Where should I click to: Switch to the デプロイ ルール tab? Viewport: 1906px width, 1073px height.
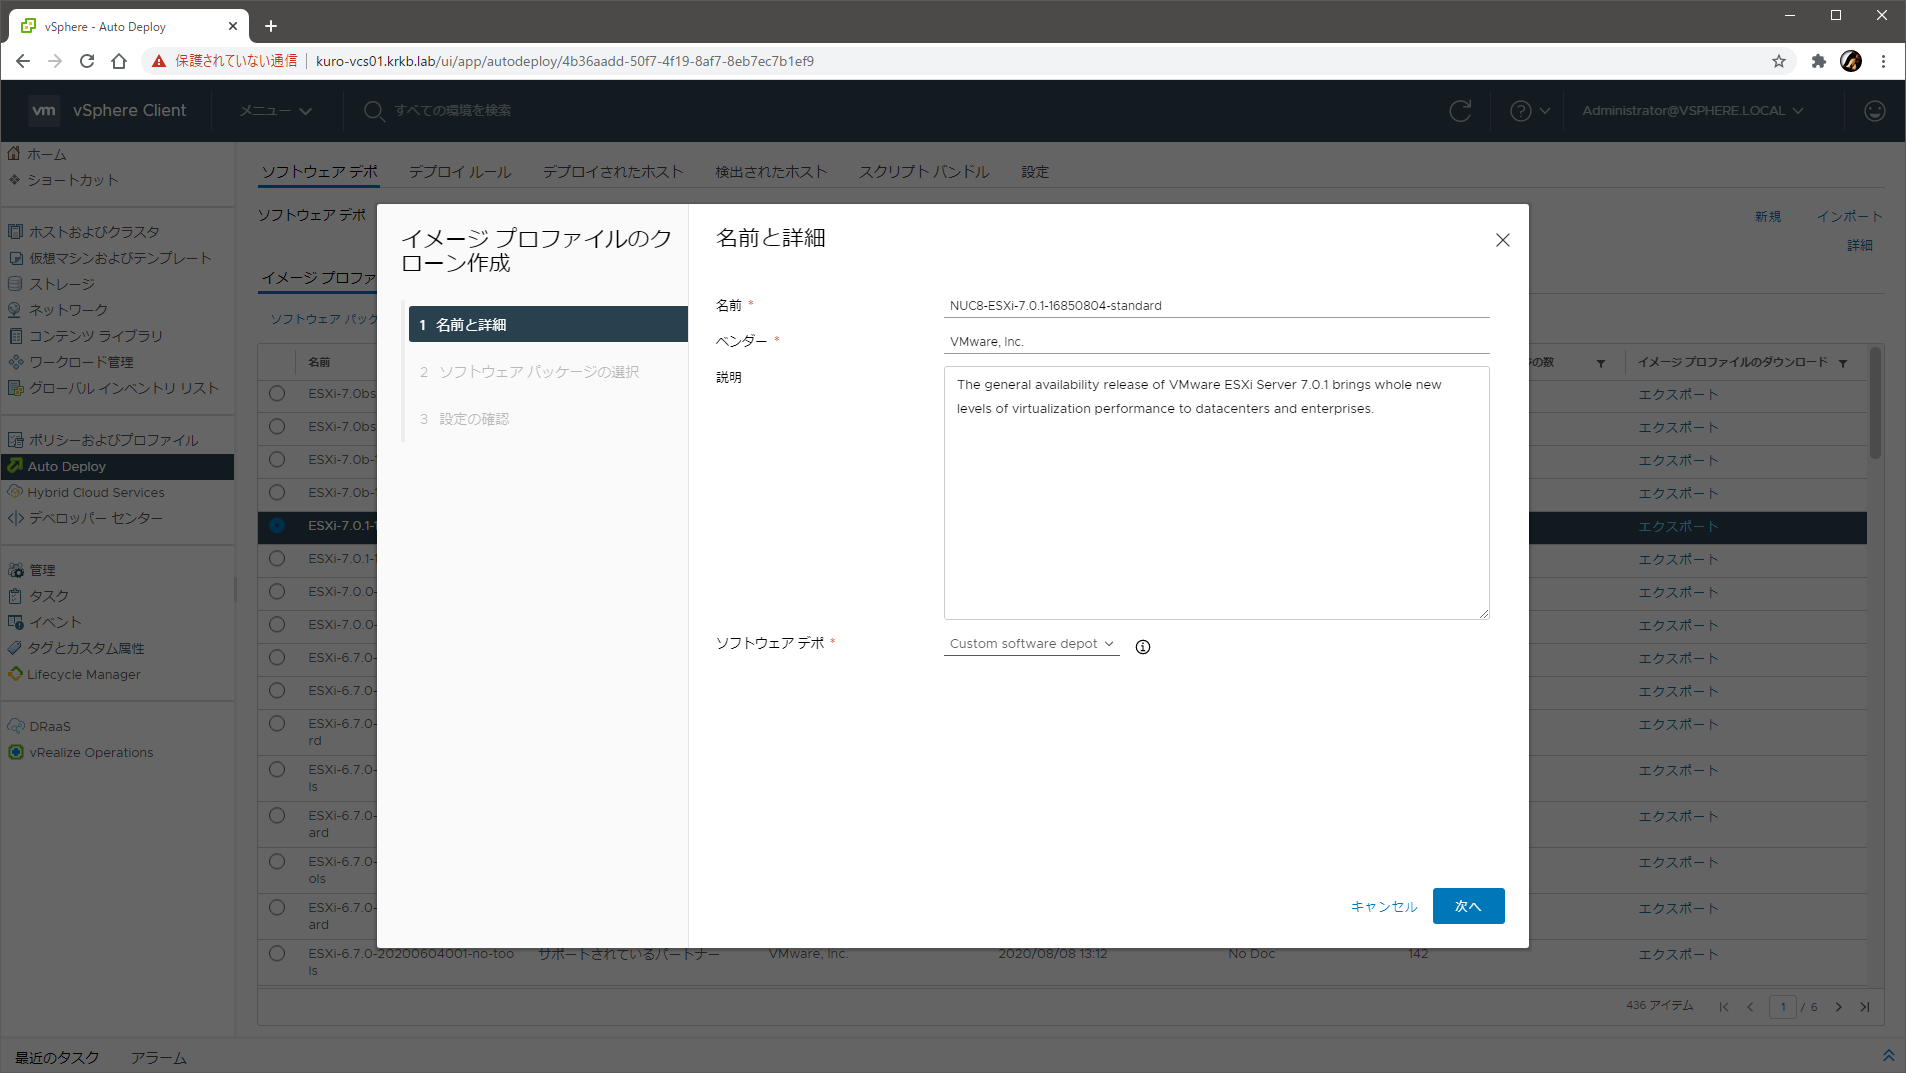pos(460,172)
